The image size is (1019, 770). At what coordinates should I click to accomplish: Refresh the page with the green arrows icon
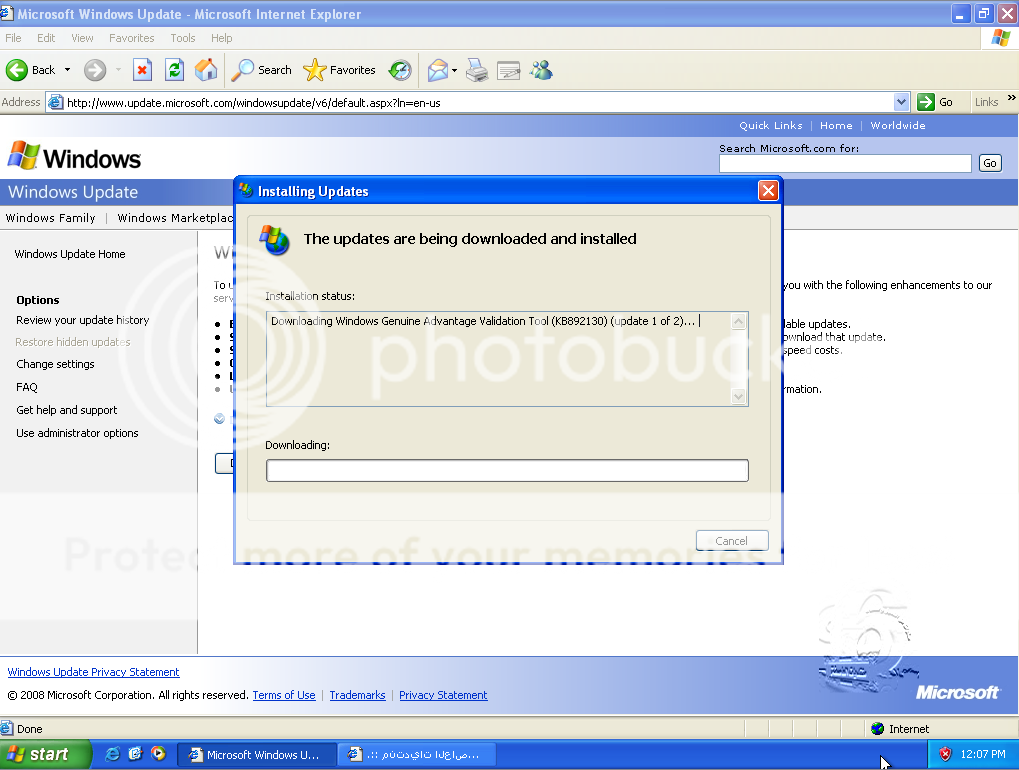[x=174, y=70]
